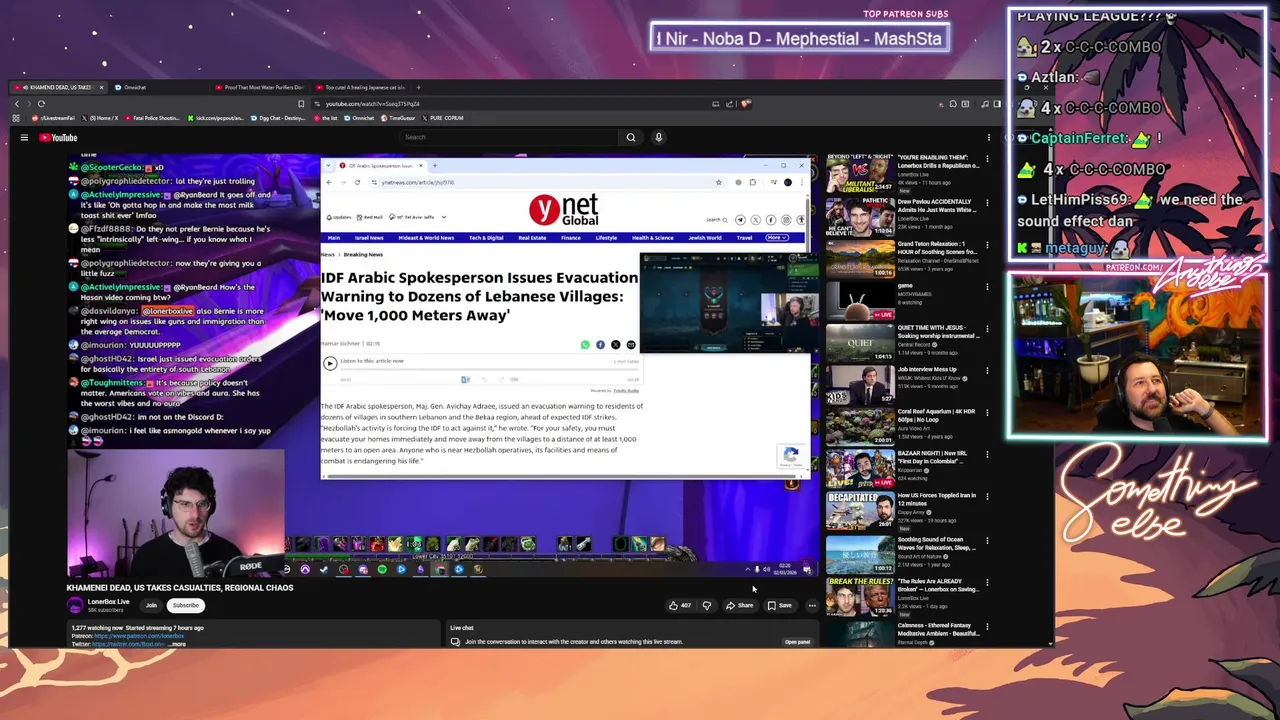
Task: Open options for Coral Reef Aquarium video
Action: (987, 413)
